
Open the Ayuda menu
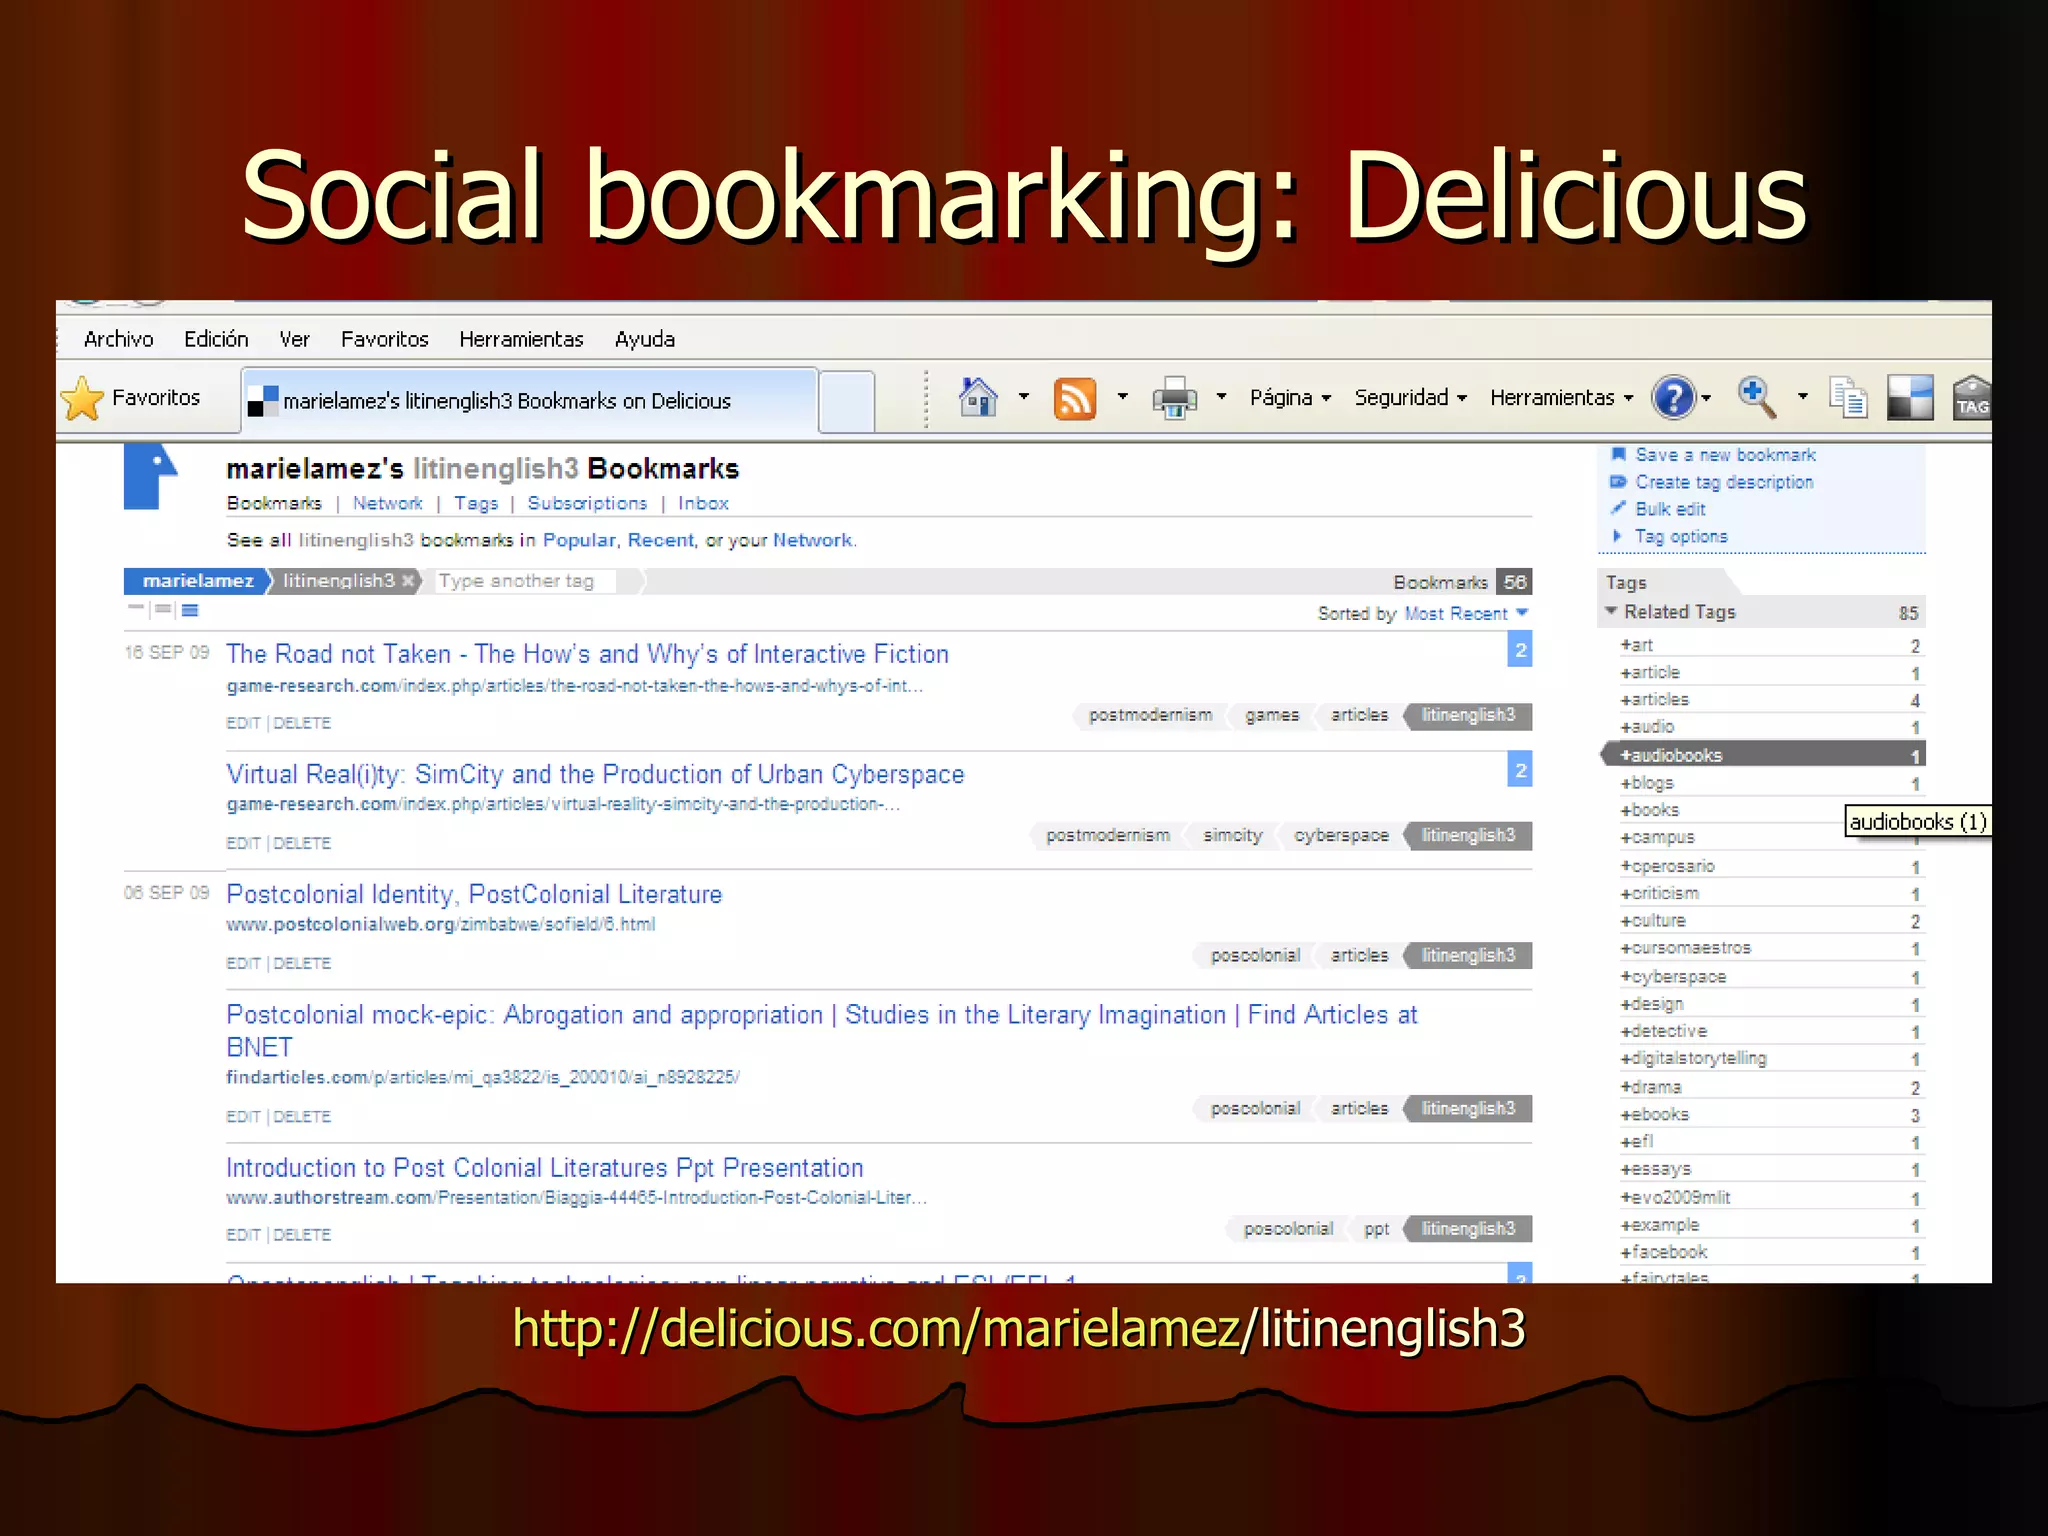pos(644,339)
